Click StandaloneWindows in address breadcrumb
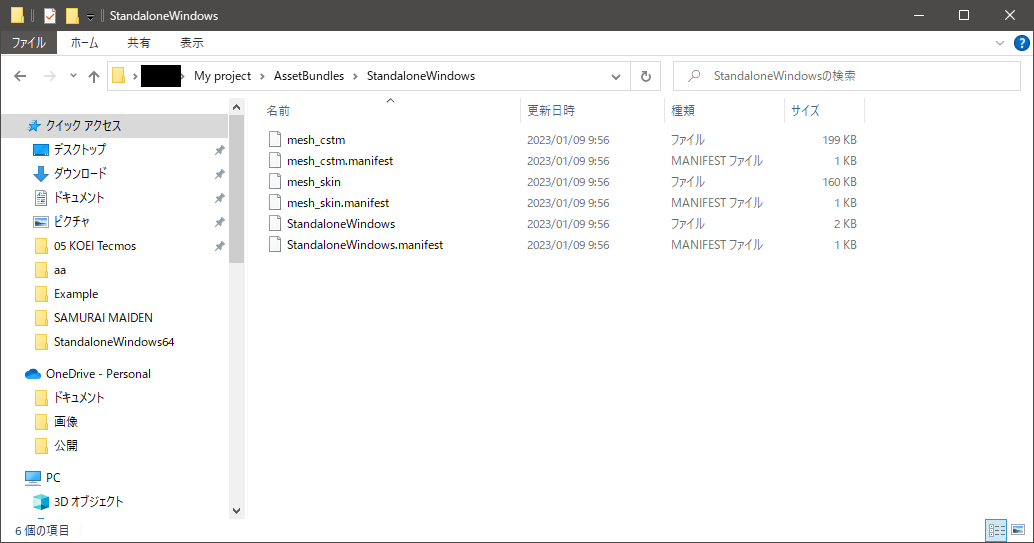This screenshot has width=1034, height=543. (x=421, y=76)
